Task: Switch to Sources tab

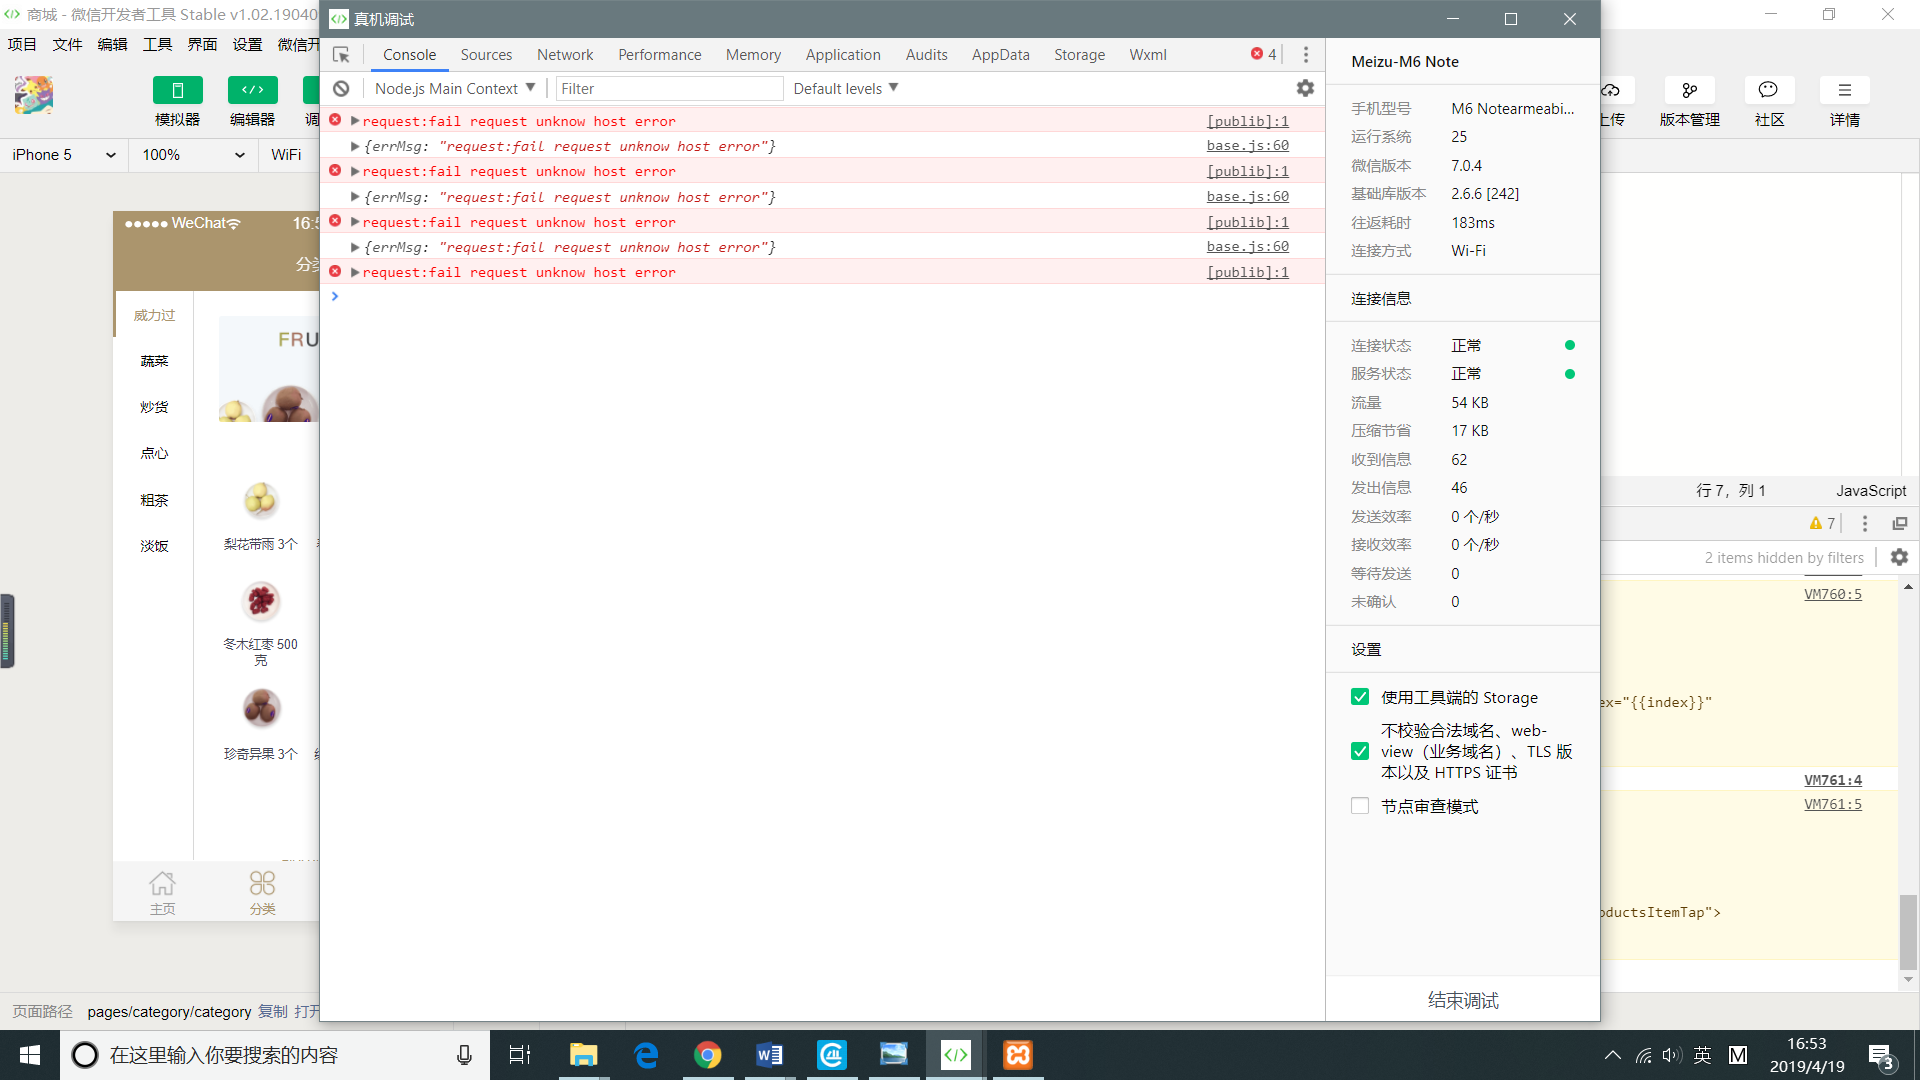Action: click(x=486, y=55)
